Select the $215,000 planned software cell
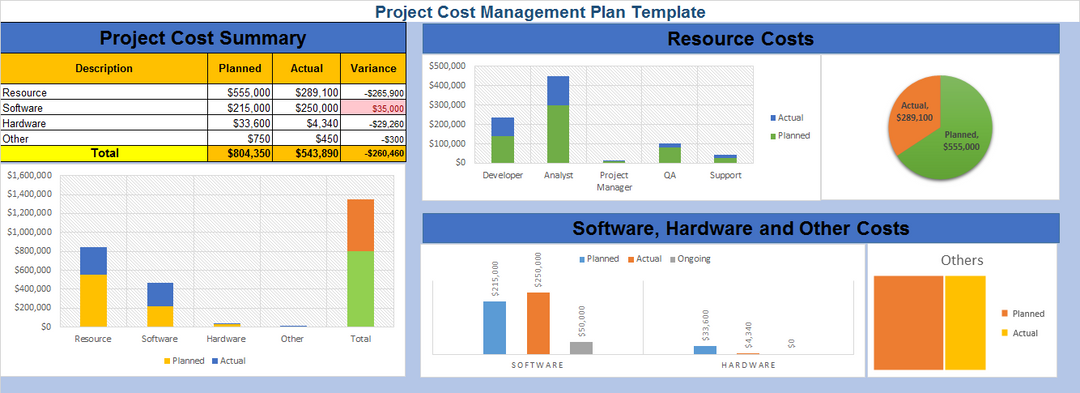This screenshot has width=1080, height=393. (x=240, y=108)
